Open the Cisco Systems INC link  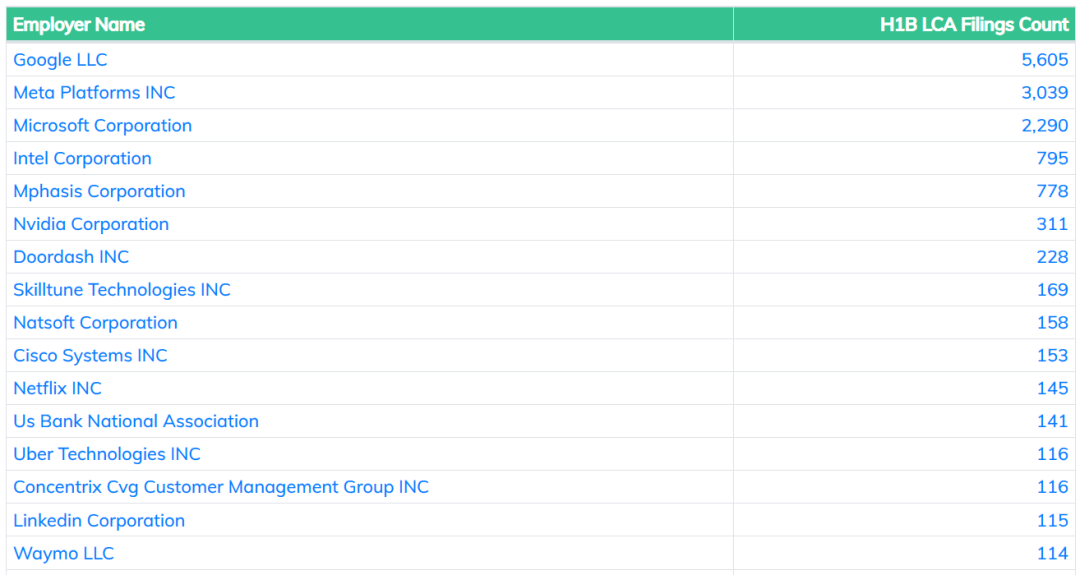point(90,355)
